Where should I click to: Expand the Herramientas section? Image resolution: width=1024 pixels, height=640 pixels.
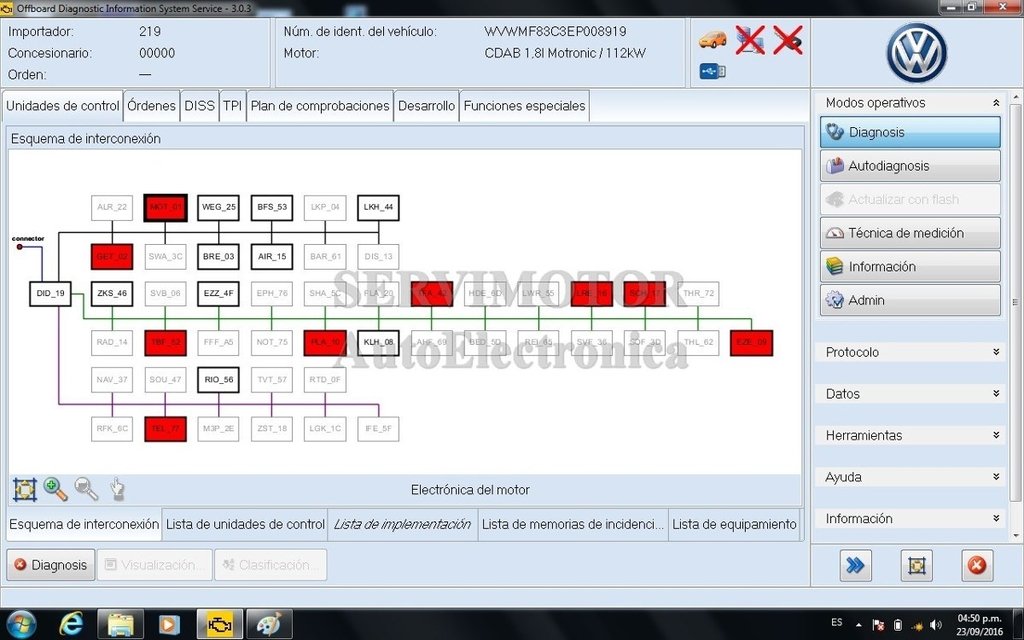tap(995, 435)
